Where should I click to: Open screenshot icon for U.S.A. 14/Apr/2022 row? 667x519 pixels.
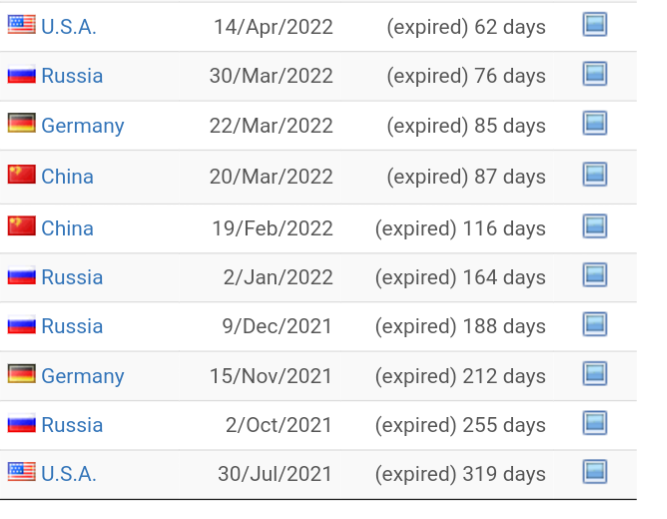(x=594, y=24)
